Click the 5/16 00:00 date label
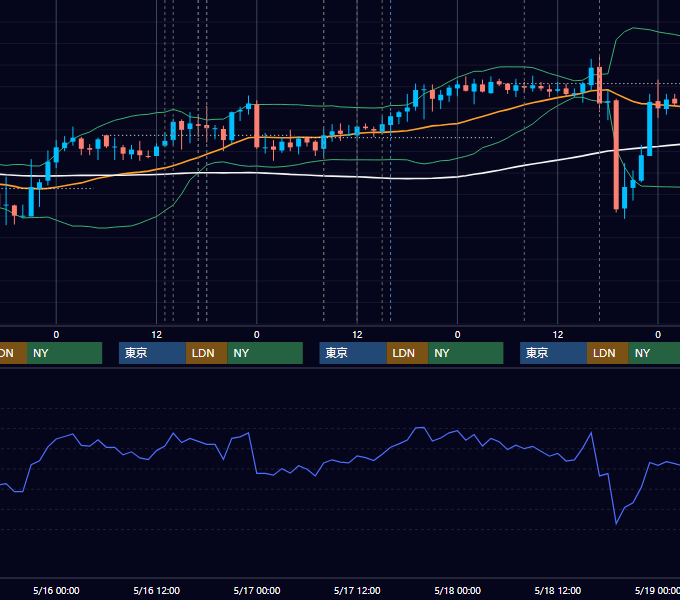Image resolution: width=680 pixels, height=600 pixels. pyautogui.click(x=56, y=590)
